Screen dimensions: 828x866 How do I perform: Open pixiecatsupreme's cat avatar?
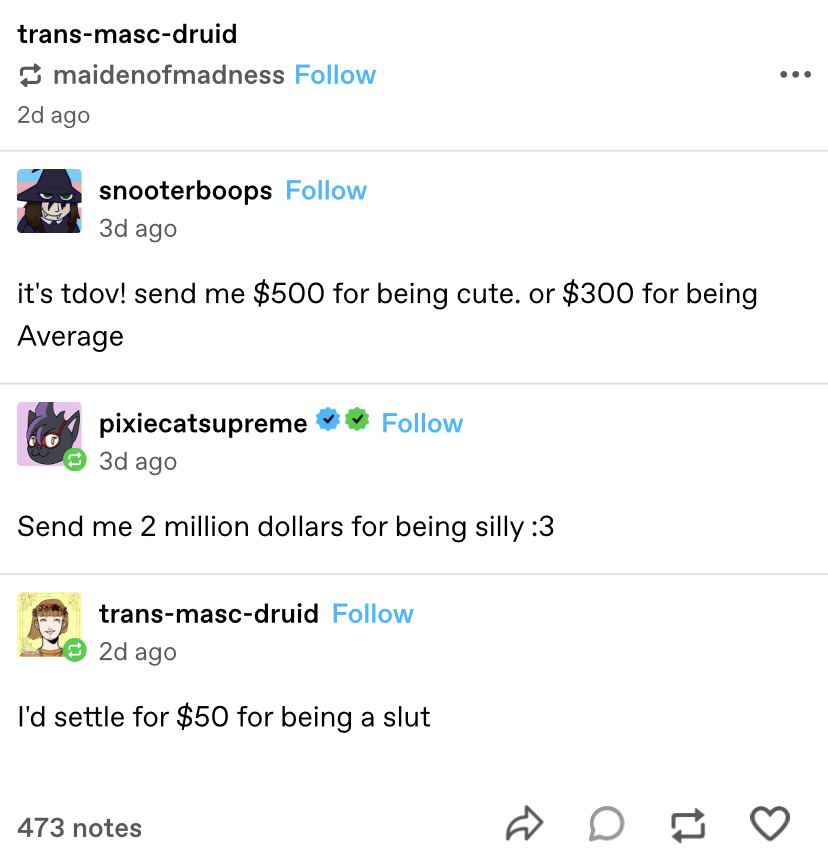(49, 434)
